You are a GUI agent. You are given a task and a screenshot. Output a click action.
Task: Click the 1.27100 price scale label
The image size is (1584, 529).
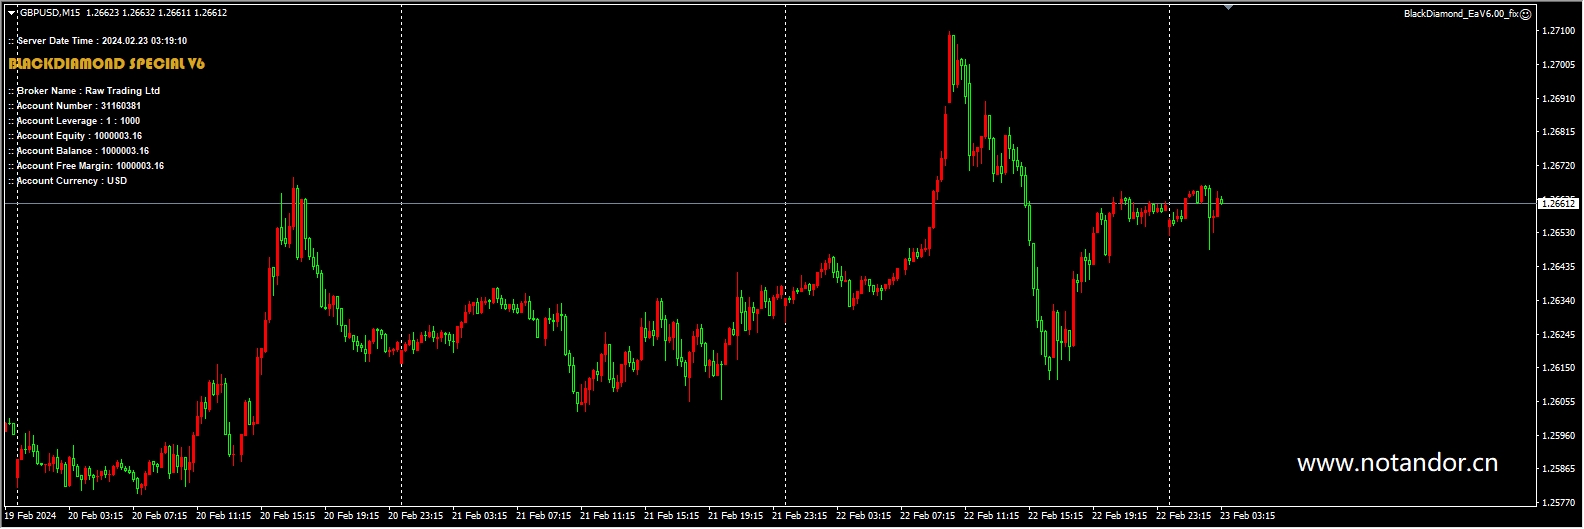click(1558, 31)
